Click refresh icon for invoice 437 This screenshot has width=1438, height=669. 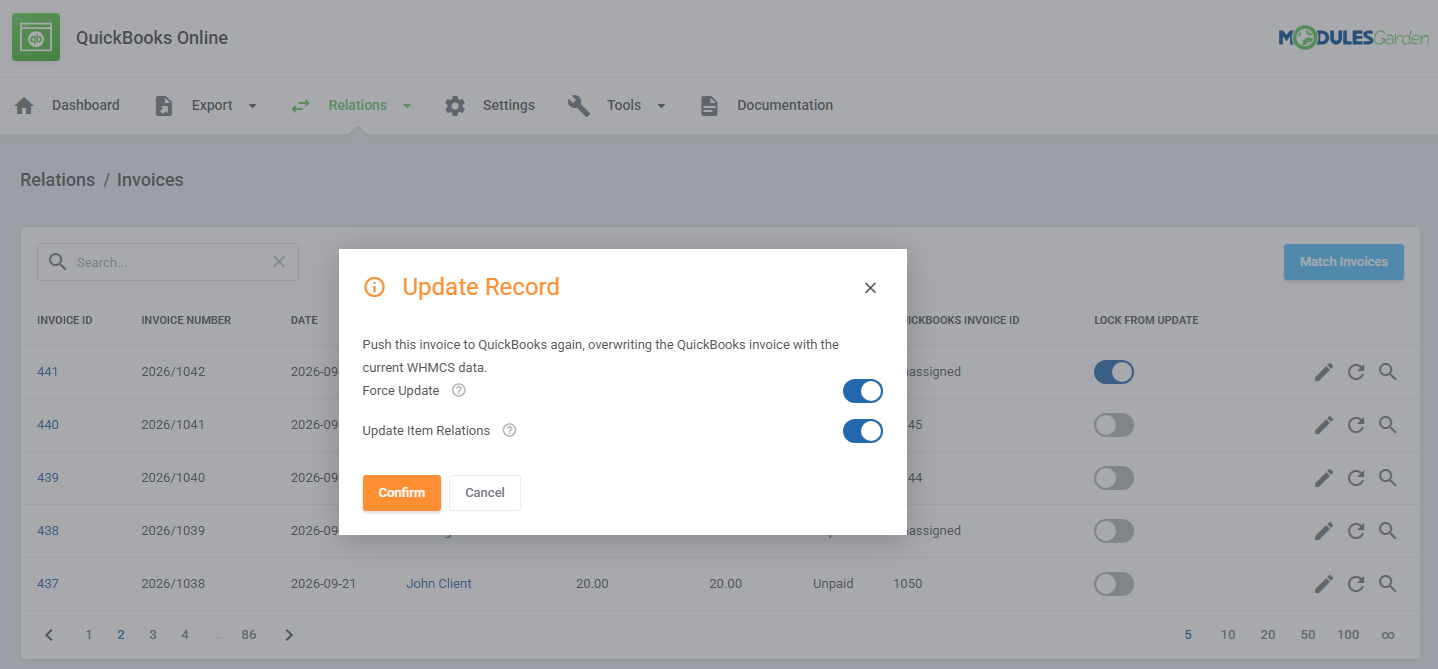pyautogui.click(x=1356, y=584)
